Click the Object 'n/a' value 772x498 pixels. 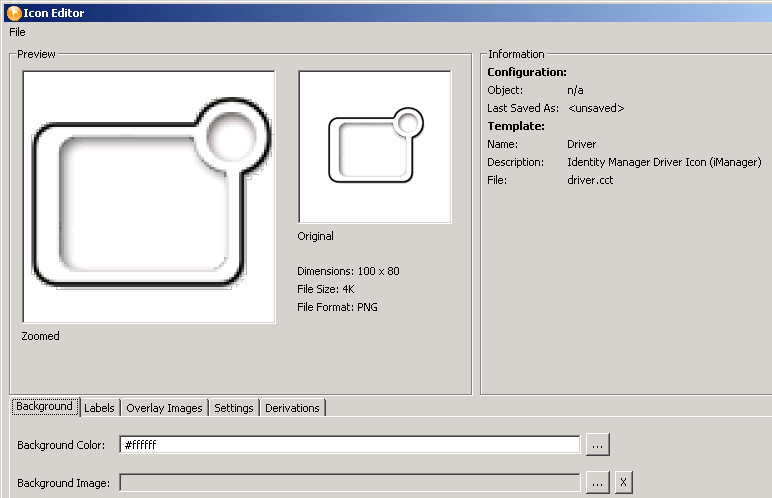click(575, 90)
